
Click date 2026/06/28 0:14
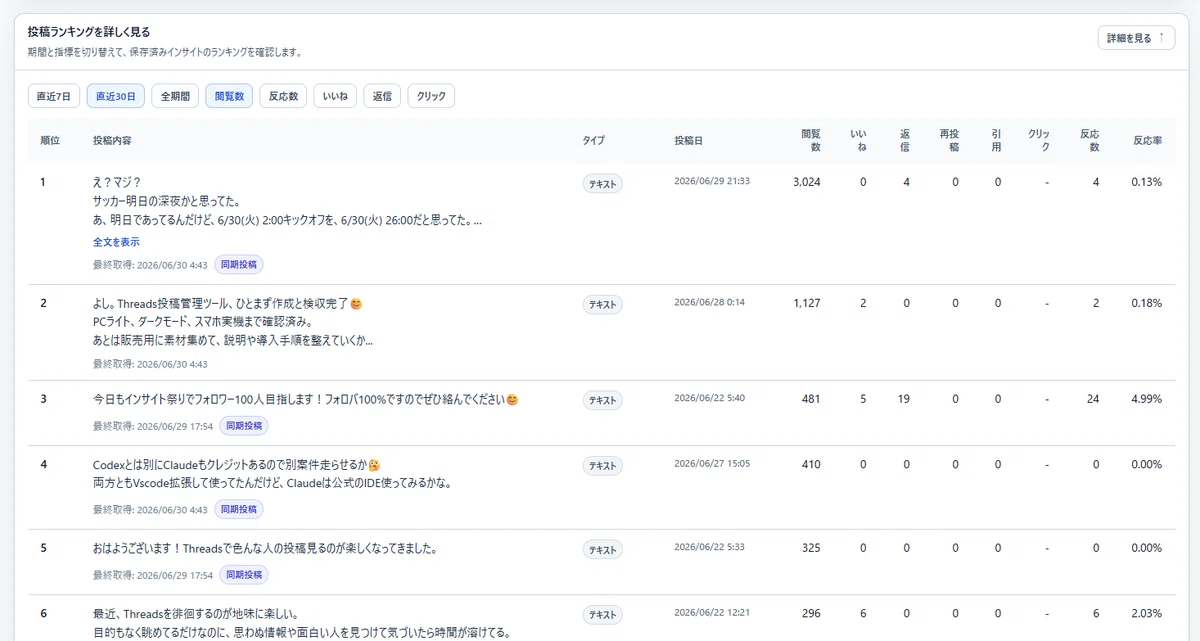click(709, 302)
